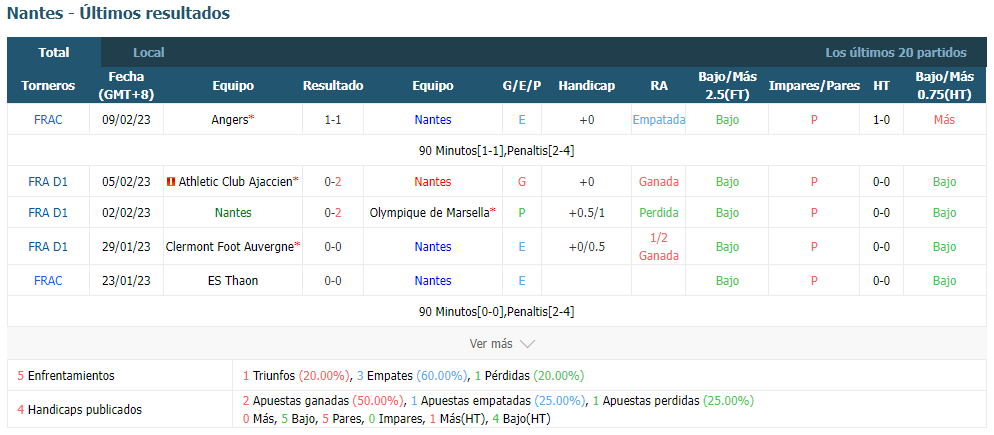This screenshot has width=994, height=435.
Task: Open the Los últimos 20 partidos selector
Action: coord(896,53)
